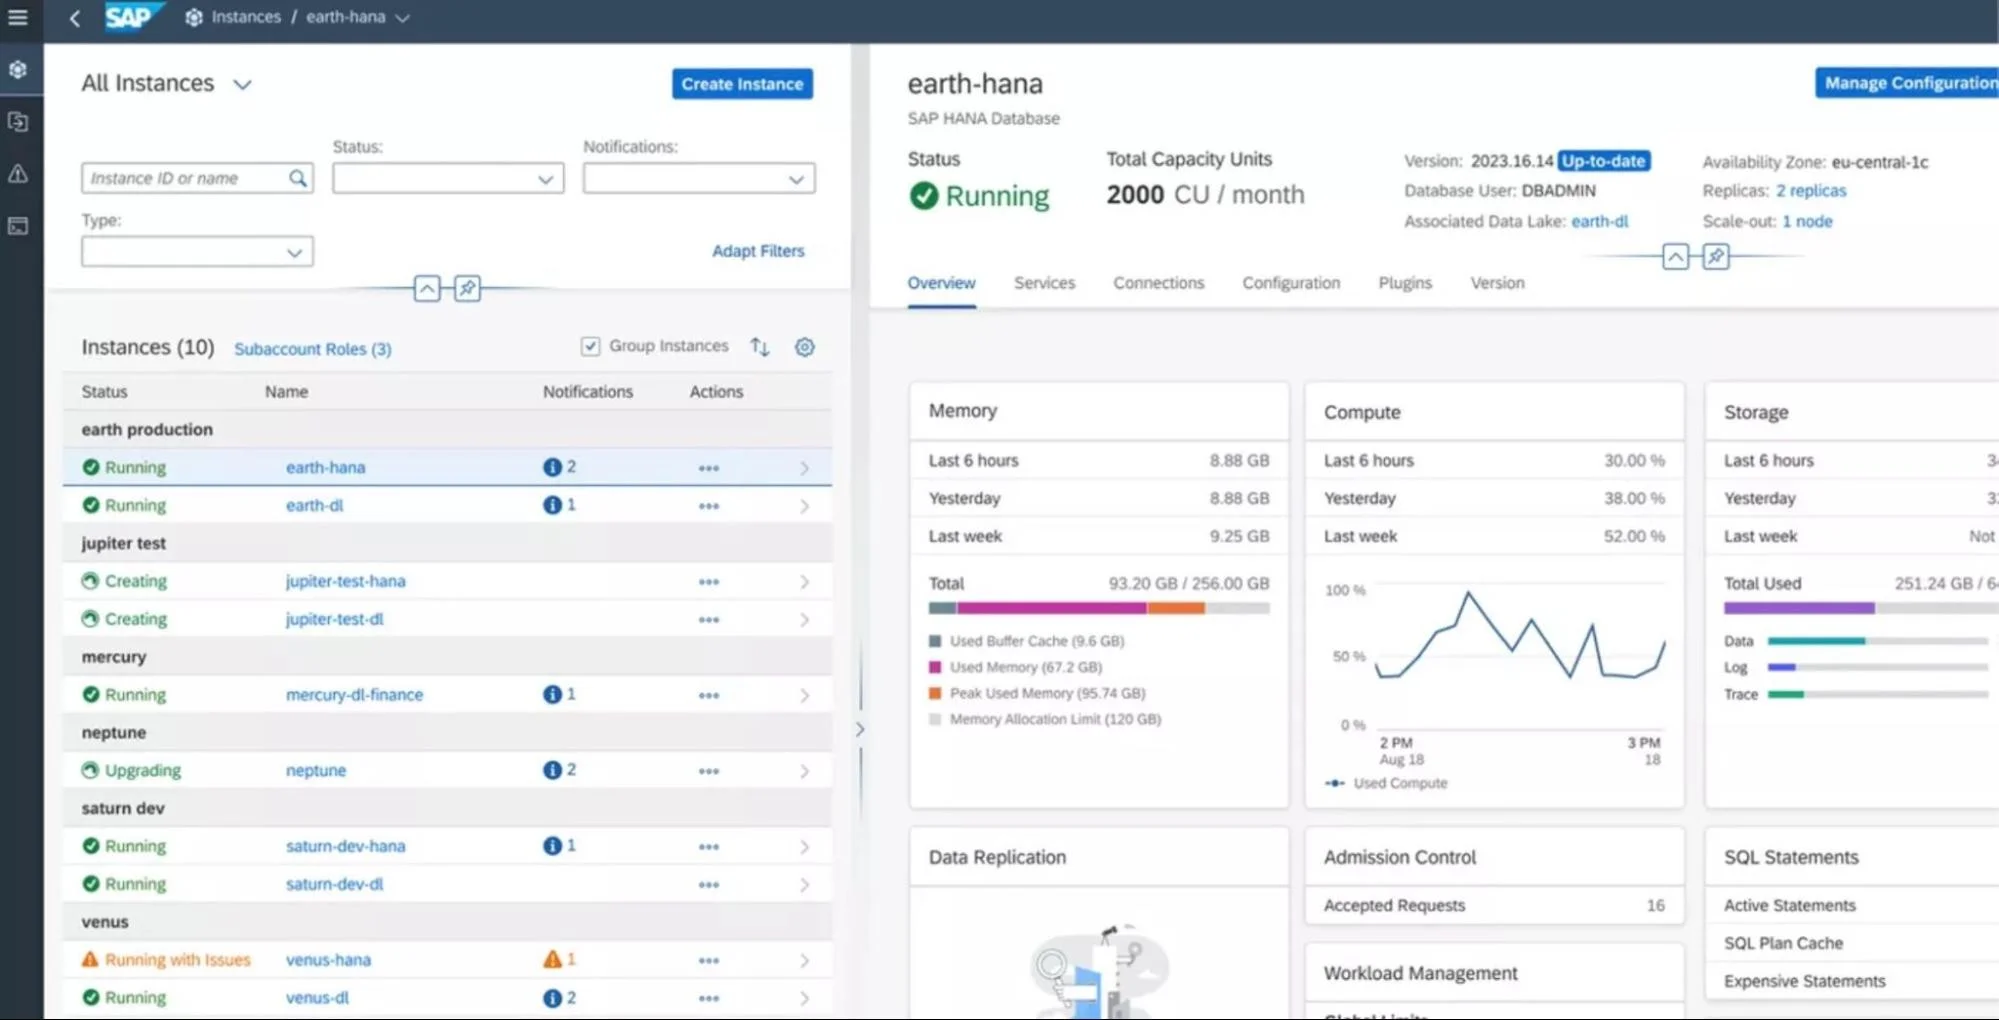1999x1020 pixels.
Task: Click the Accepted Requests row
Action: coord(1494,905)
